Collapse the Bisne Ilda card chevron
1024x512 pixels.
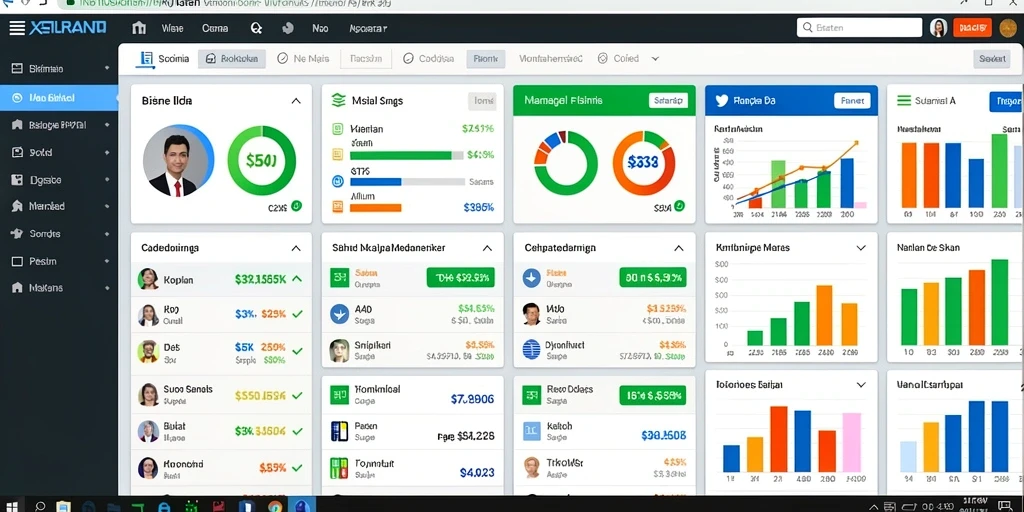coord(296,101)
